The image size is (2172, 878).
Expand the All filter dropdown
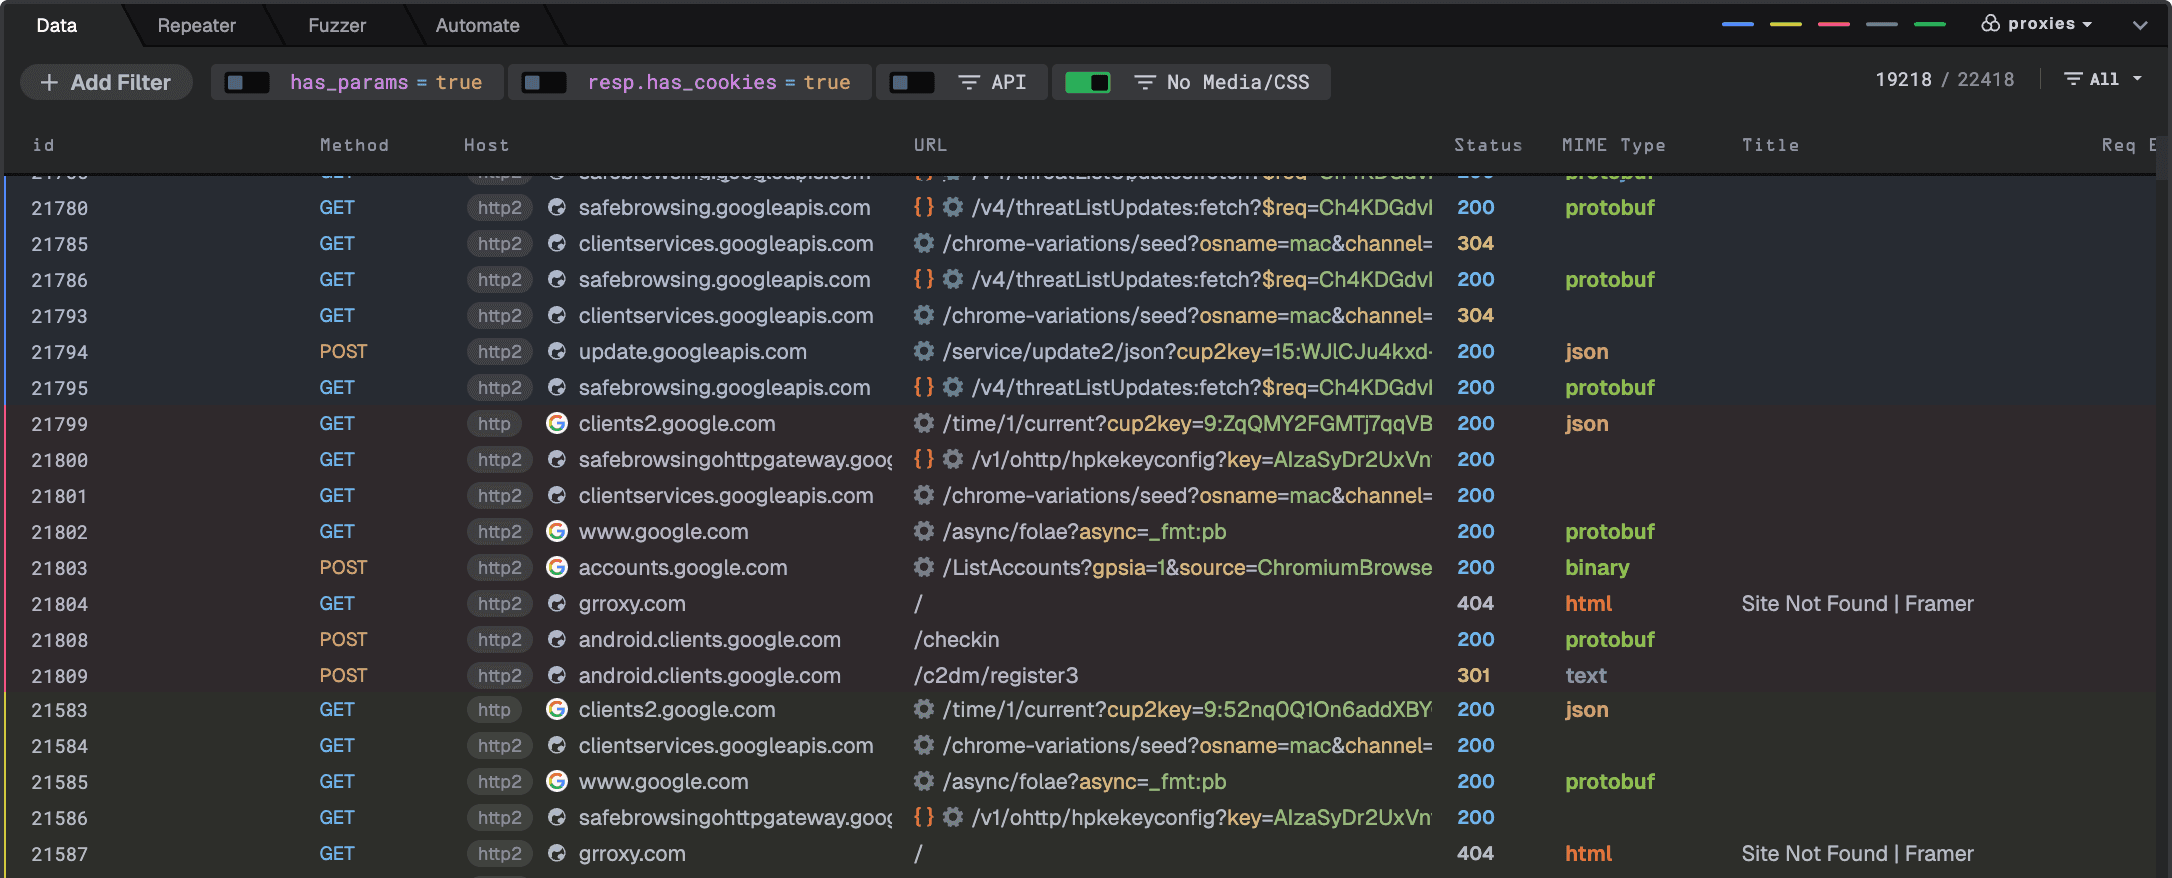pyautogui.click(x=2104, y=79)
